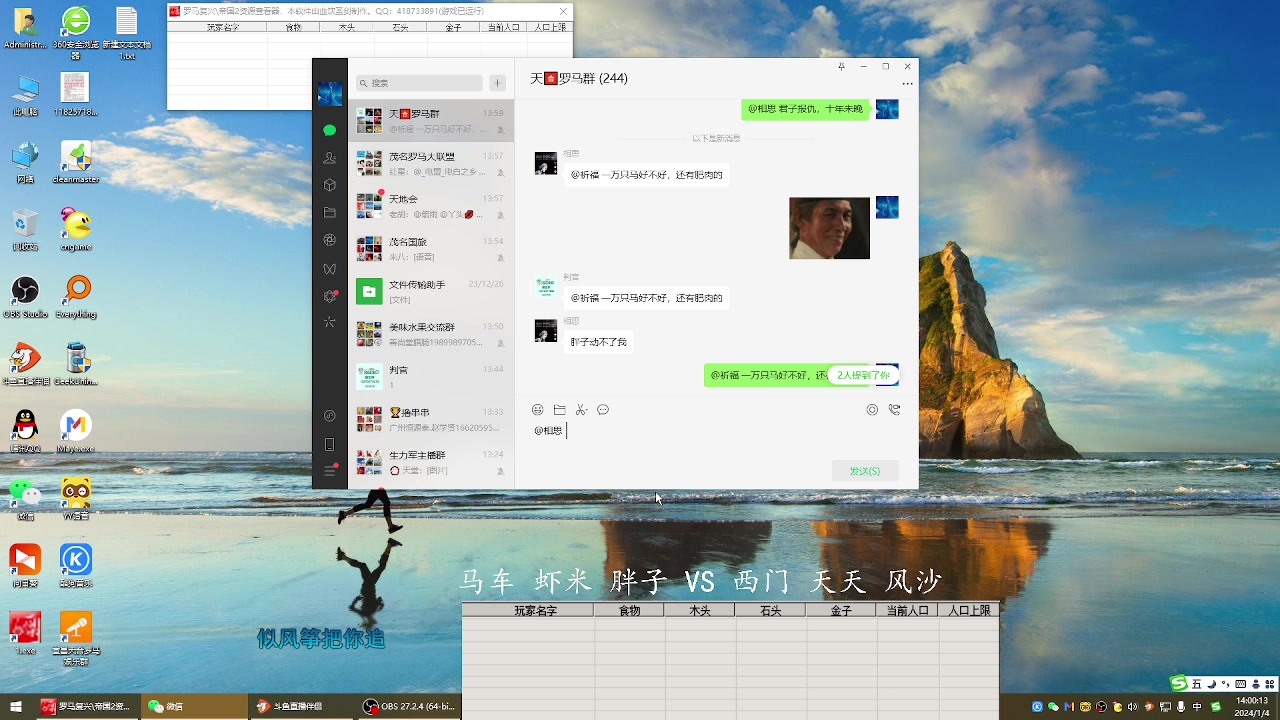Select the screenshot scissors tool
Viewport: 1280px width, 720px height.
(x=580, y=409)
